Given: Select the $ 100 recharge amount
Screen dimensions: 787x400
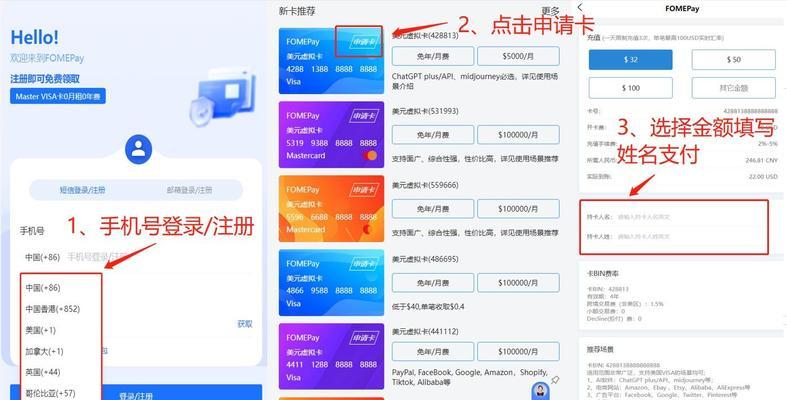Looking at the screenshot, I should [630, 88].
